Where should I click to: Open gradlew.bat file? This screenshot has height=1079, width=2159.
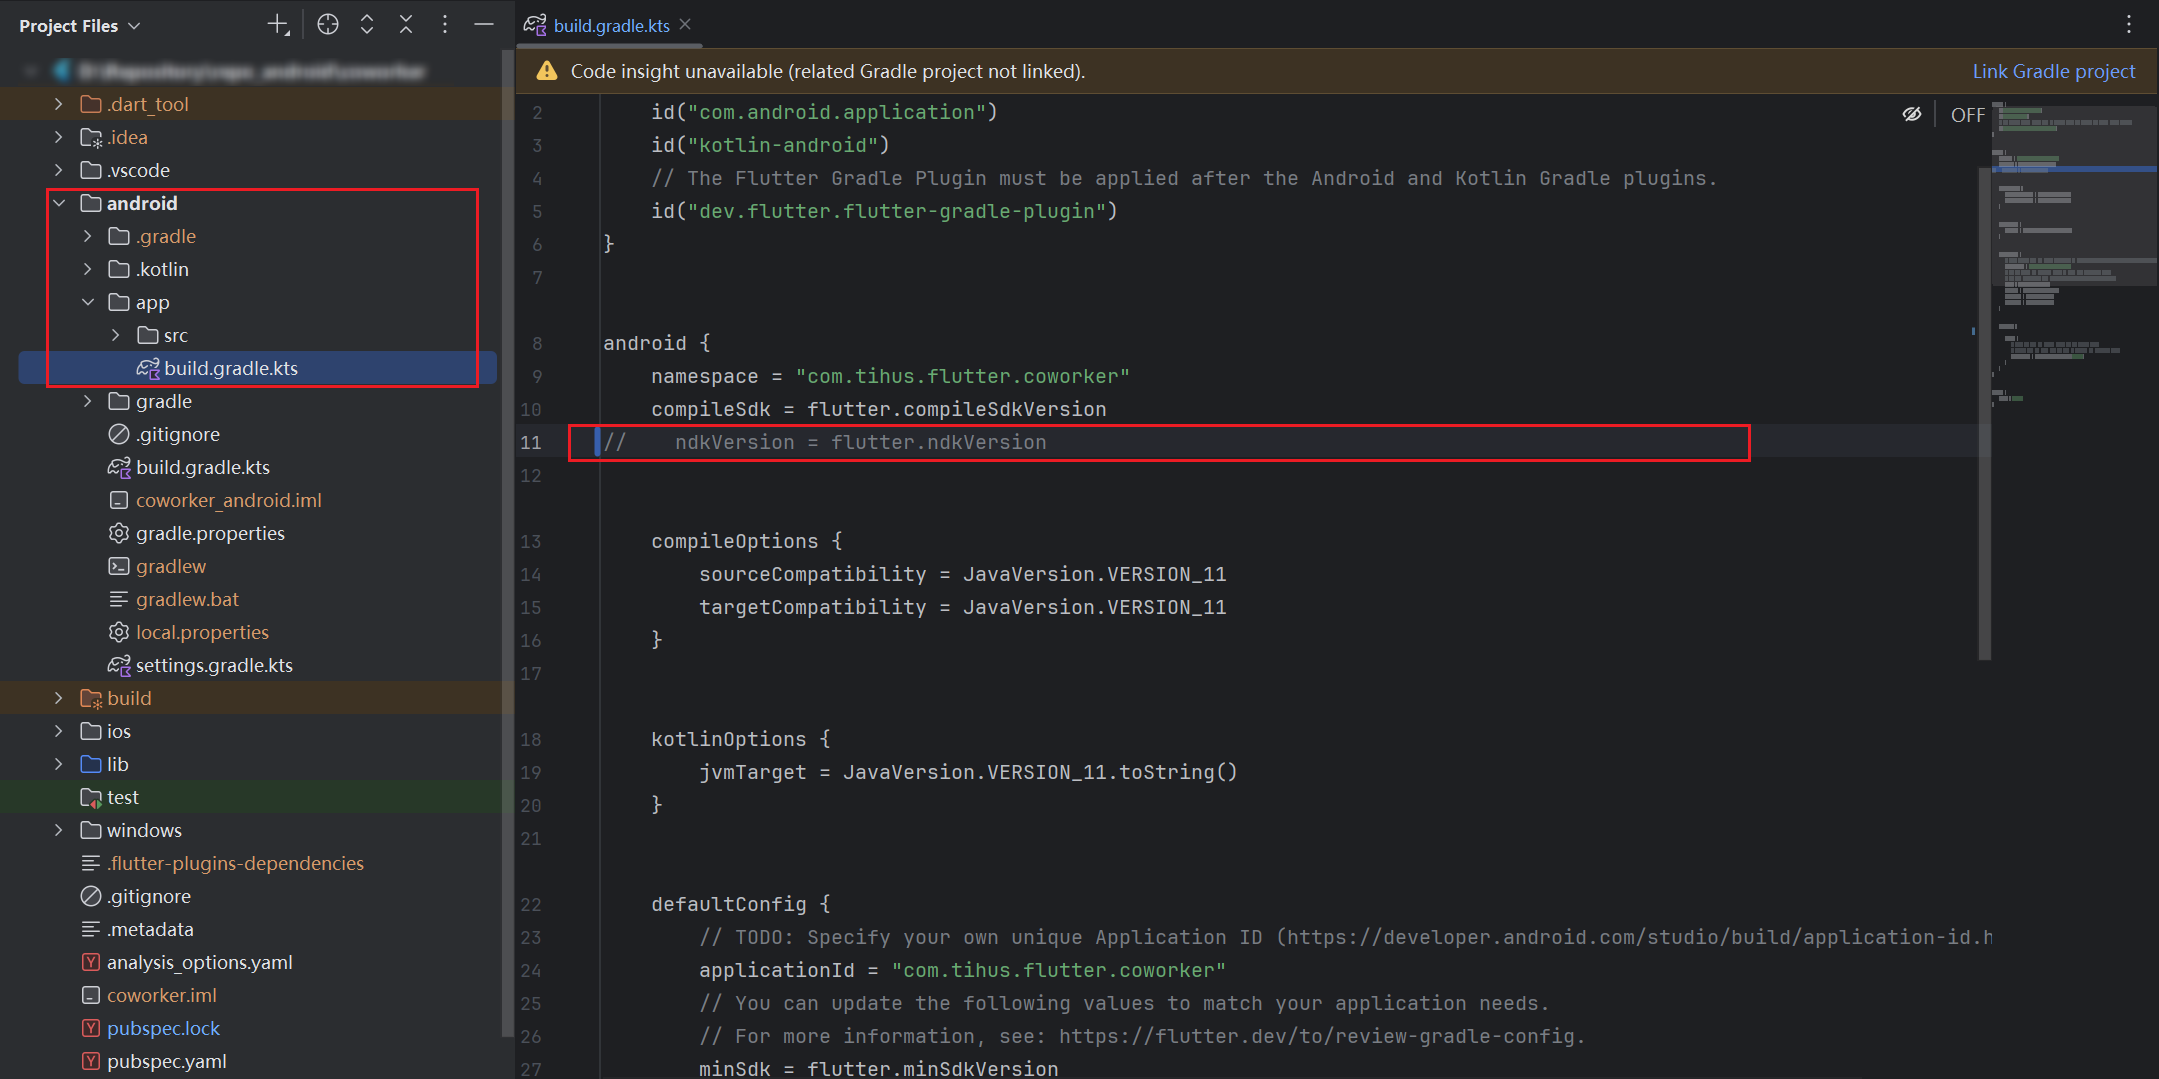click(x=187, y=599)
